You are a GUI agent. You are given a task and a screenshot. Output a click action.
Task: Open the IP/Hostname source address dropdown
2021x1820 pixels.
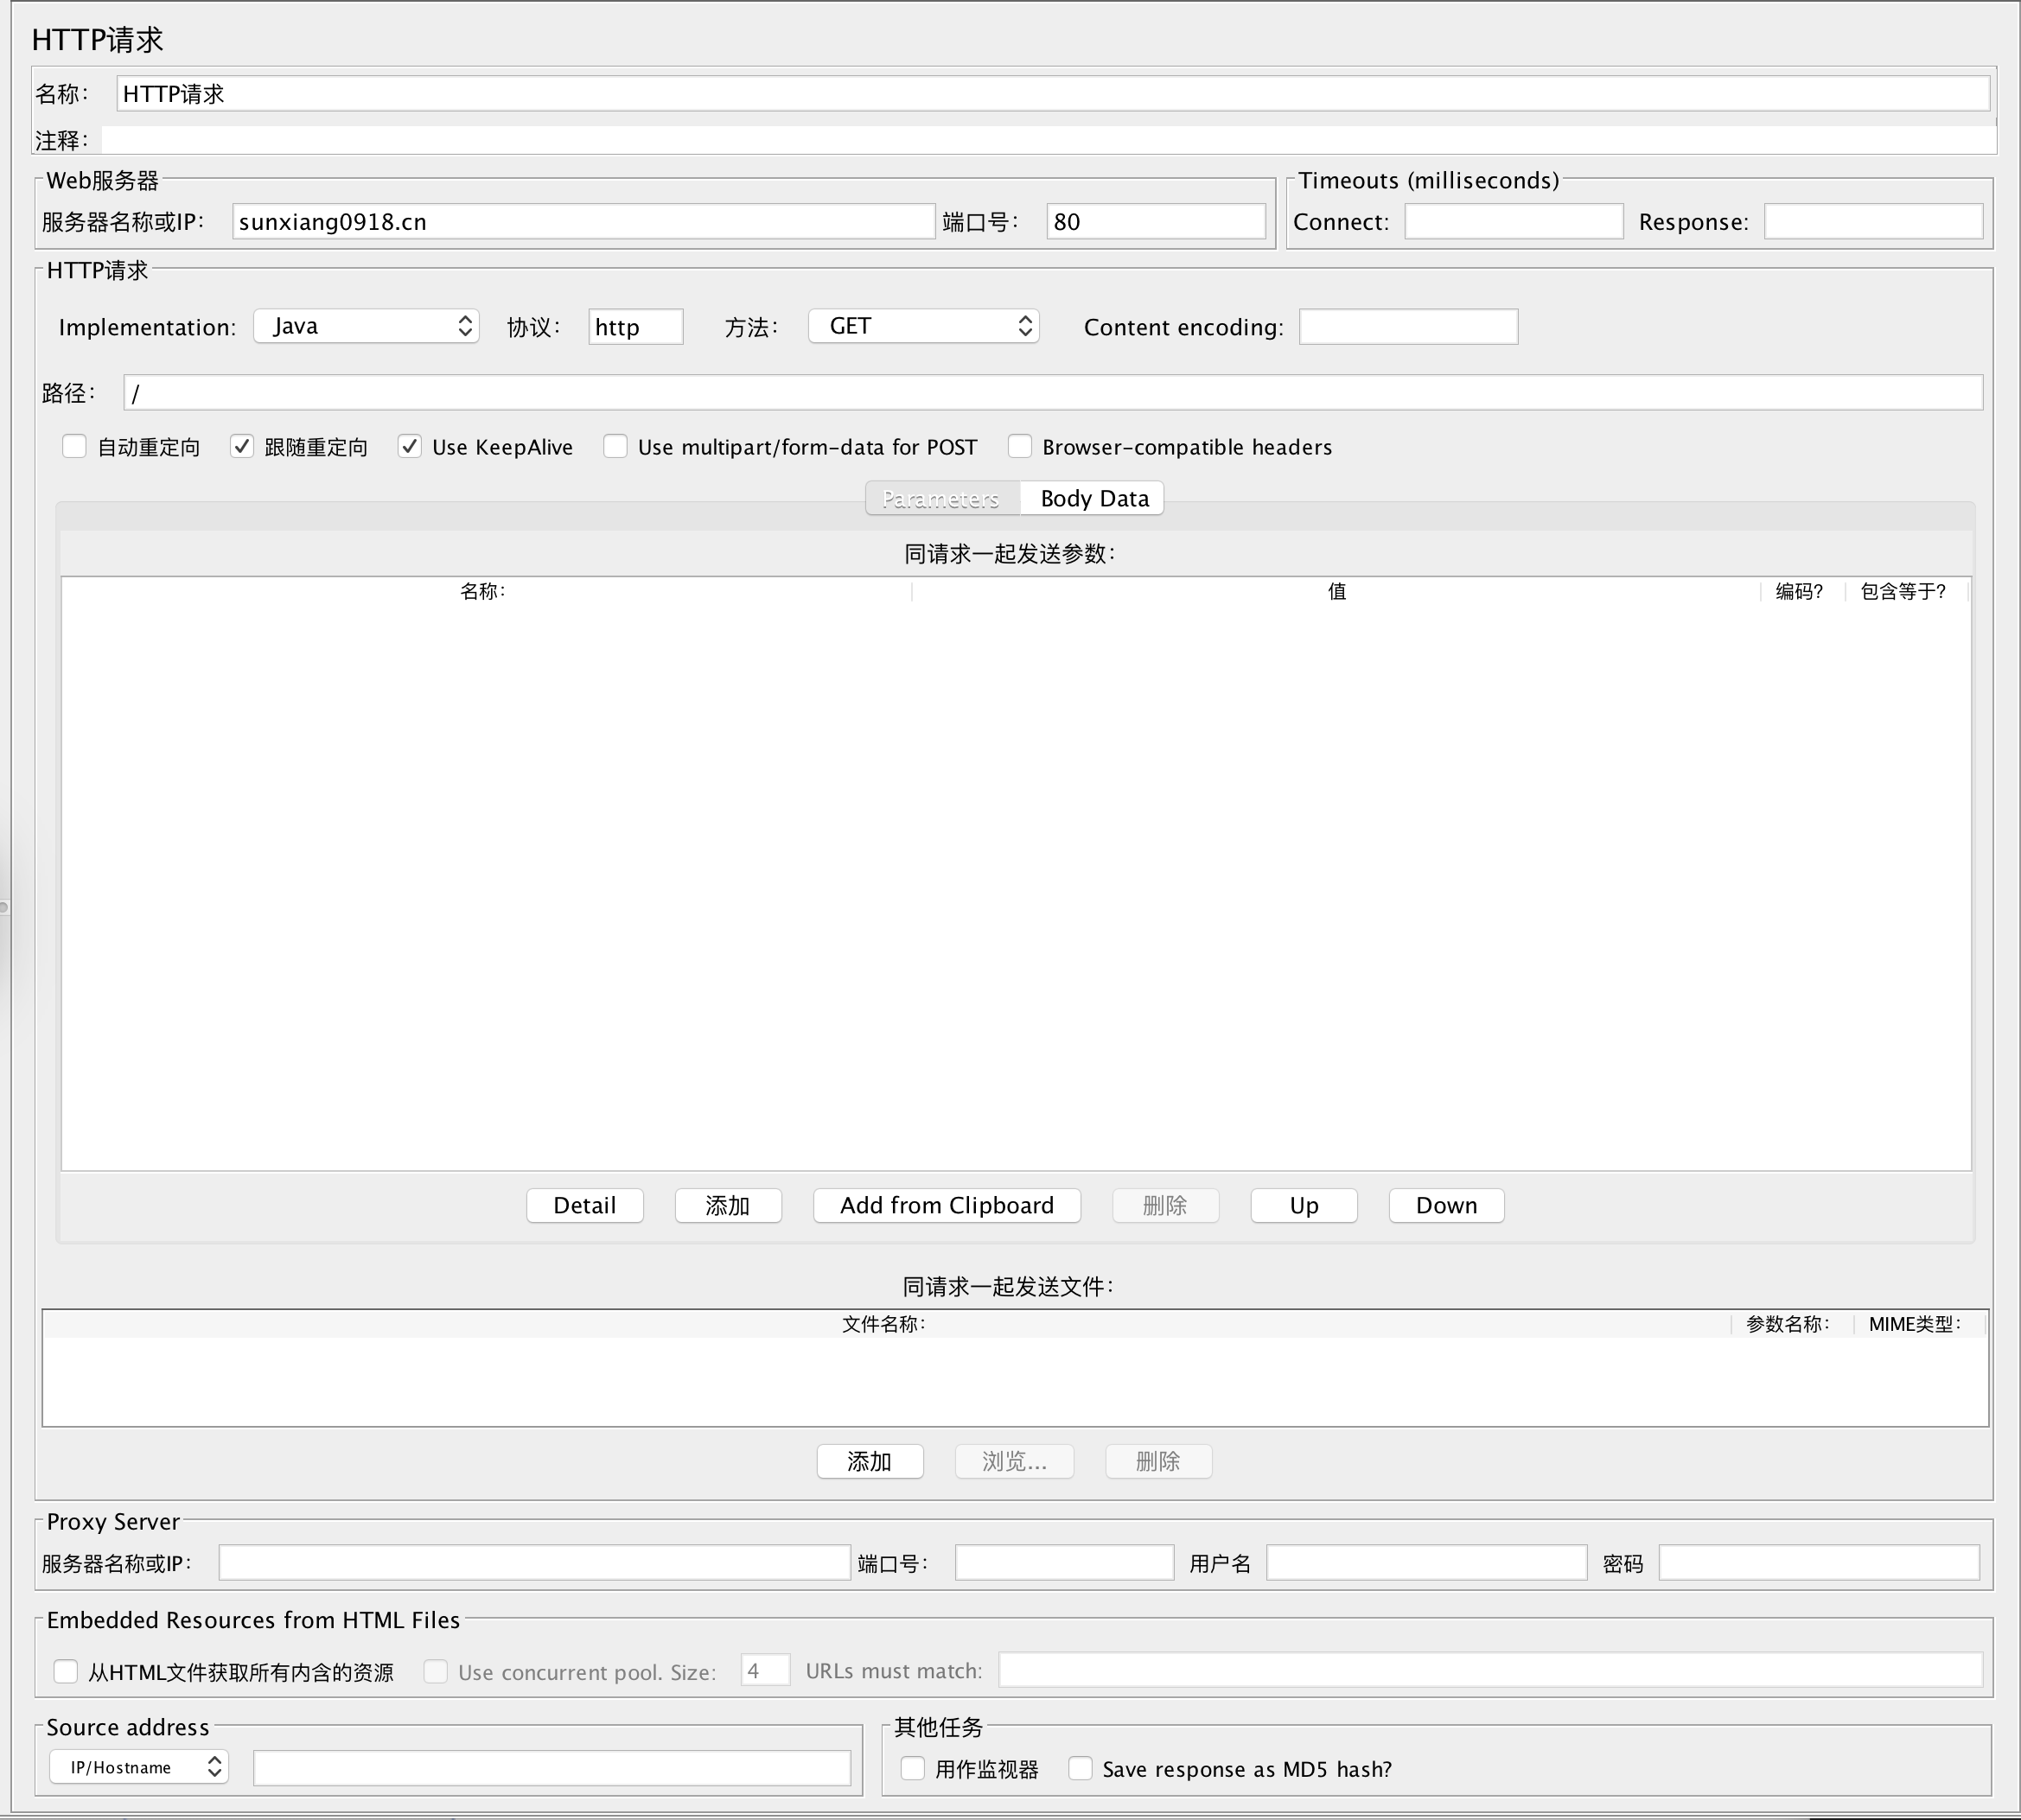(139, 1767)
